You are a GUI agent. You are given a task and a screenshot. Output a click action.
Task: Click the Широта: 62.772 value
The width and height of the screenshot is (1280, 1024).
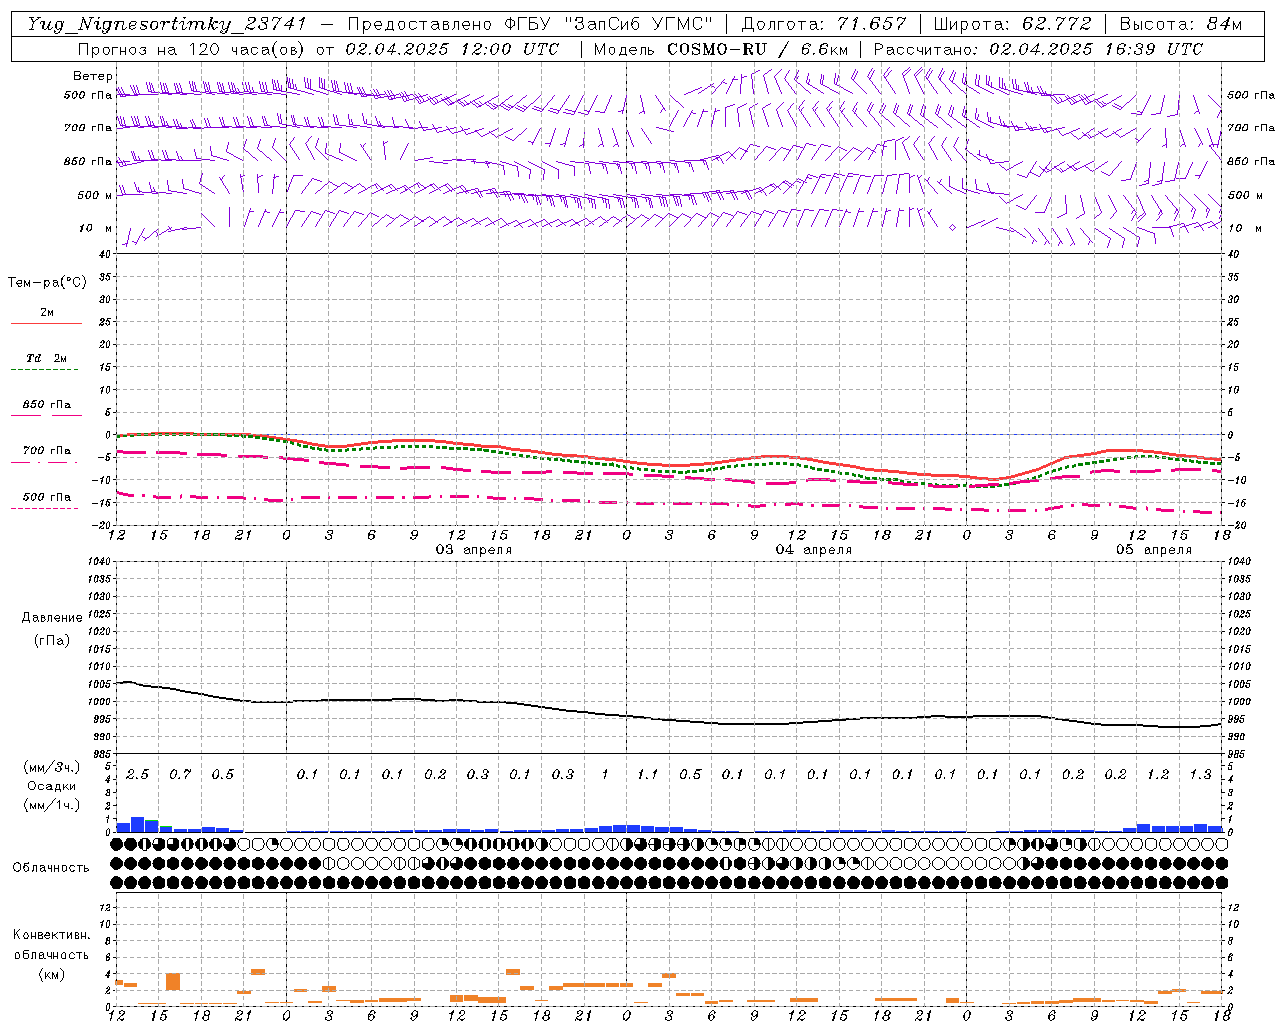click(x=1013, y=24)
